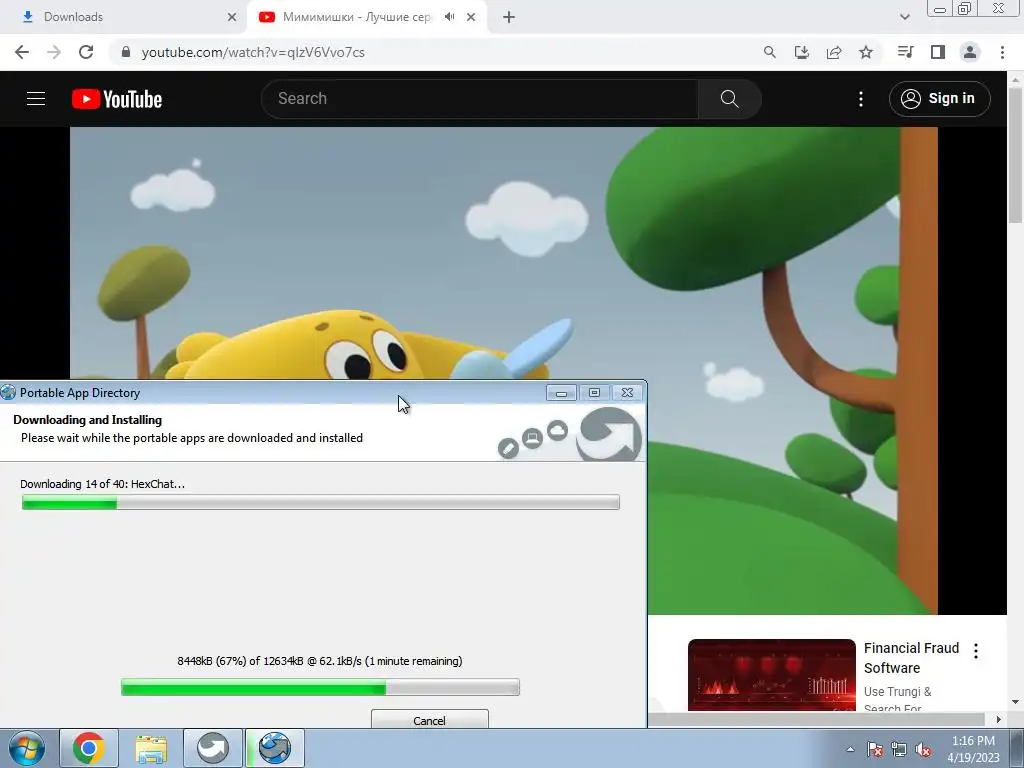Image resolution: width=1024 pixels, height=768 pixels.
Task: Click the volume tray icon
Action: (x=923, y=749)
